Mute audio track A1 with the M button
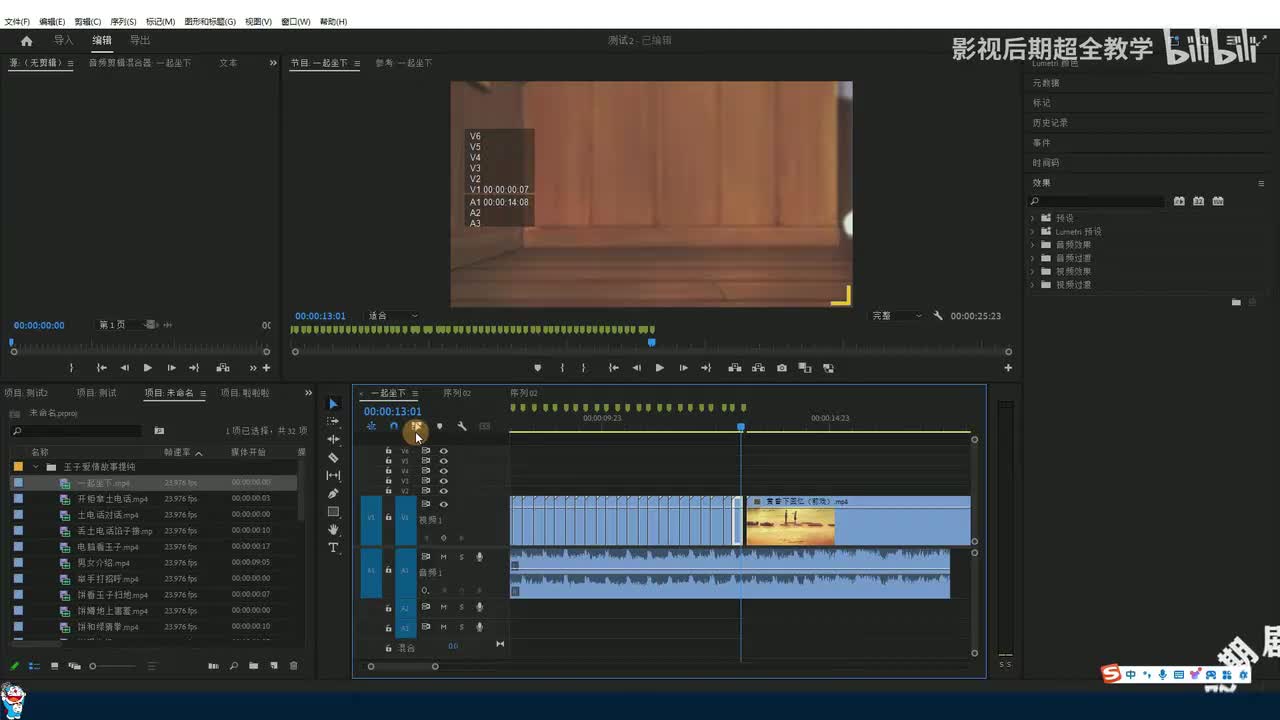 pos(443,557)
